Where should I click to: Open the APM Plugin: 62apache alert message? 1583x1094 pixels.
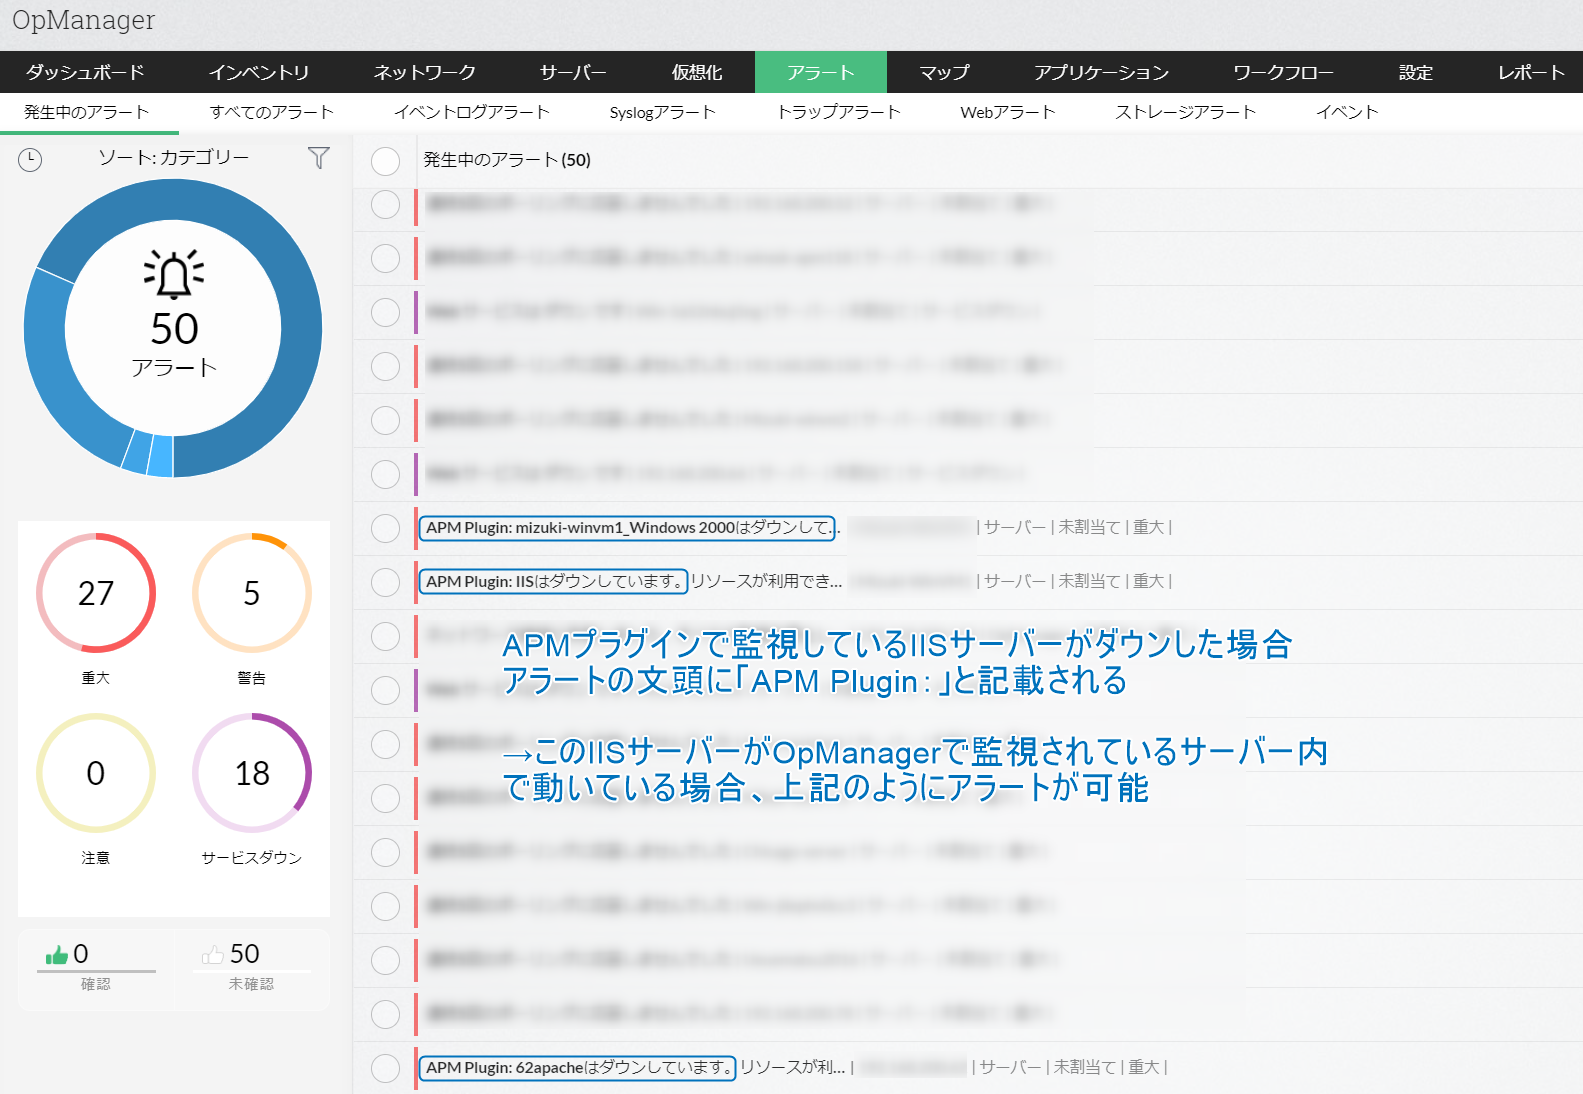tap(577, 1068)
